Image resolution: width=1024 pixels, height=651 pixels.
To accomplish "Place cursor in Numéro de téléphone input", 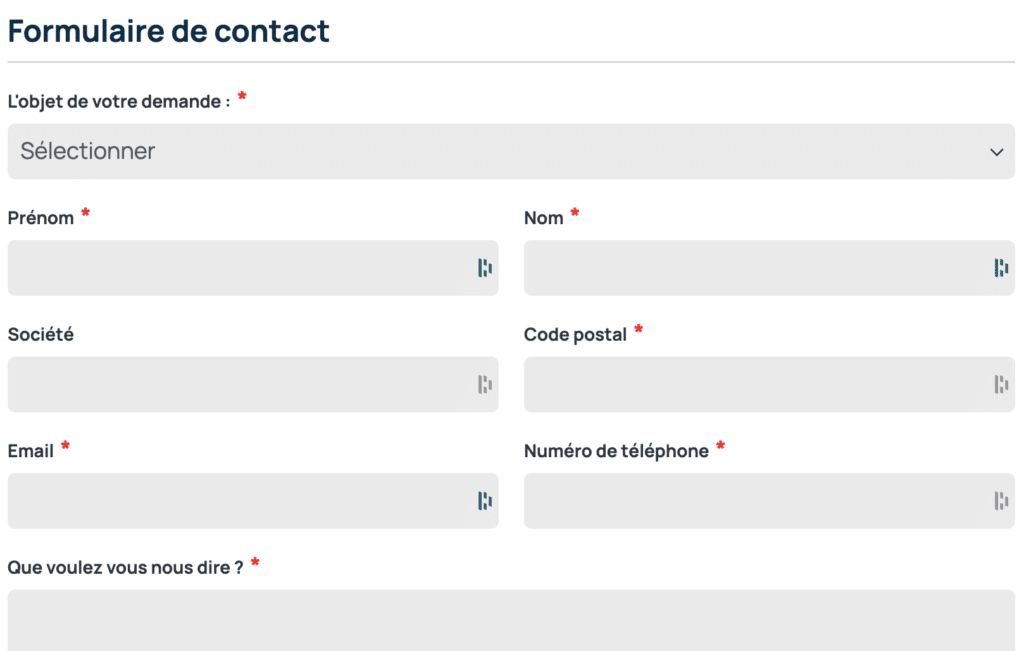I will pyautogui.click(x=755, y=501).
